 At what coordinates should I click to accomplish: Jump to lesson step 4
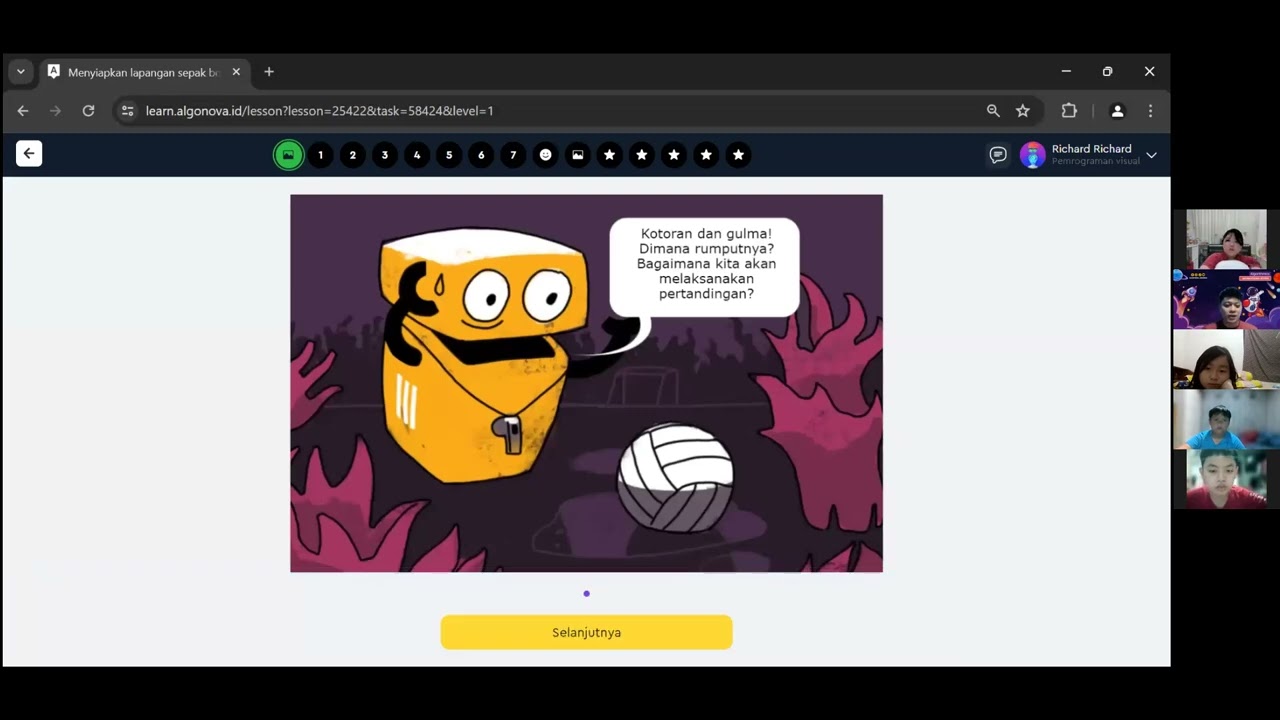pyautogui.click(x=417, y=155)
